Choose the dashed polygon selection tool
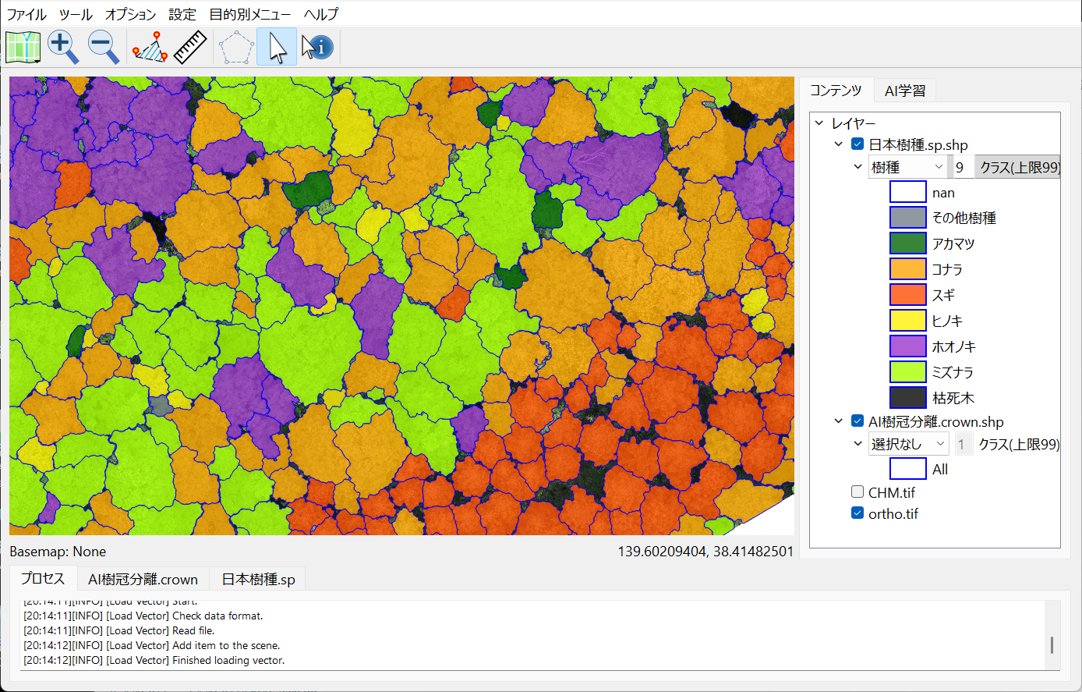Screen dimensions: 1082x692 coord(236,47)
